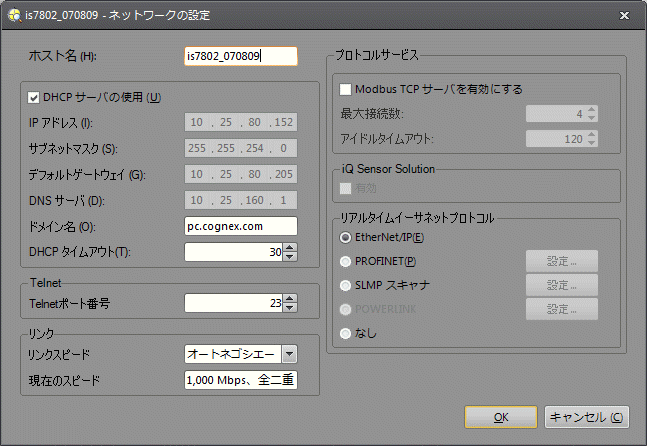Click the Cognex app icon in title bar
647x446 pixels.
tap(13, 16)
